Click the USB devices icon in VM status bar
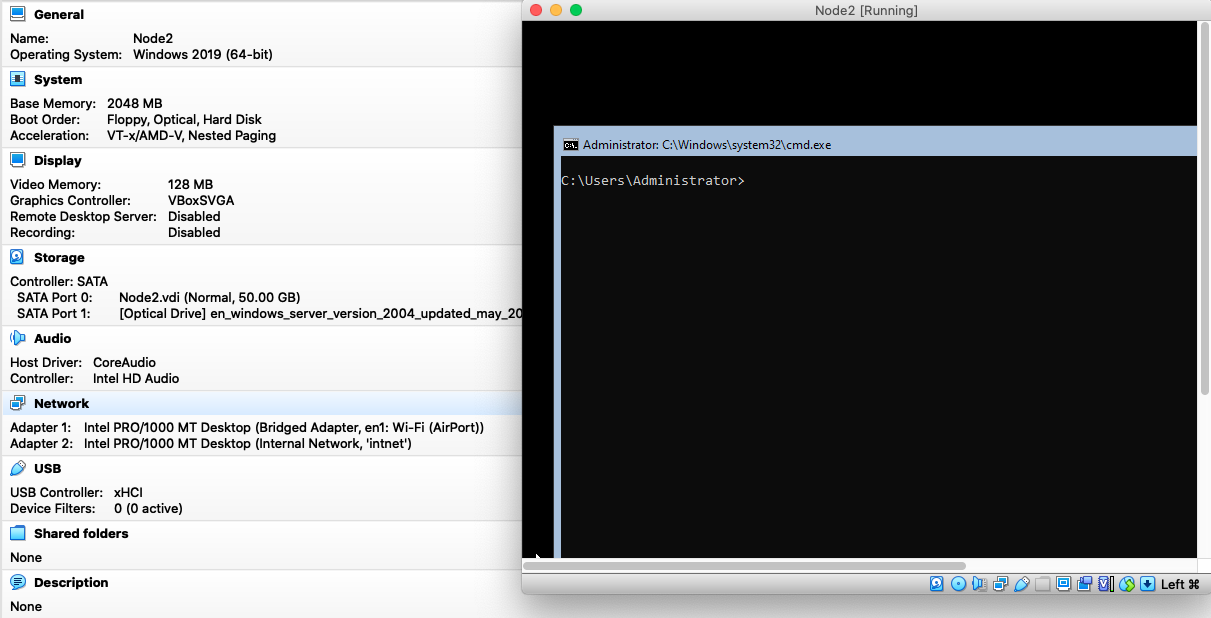1211x618 pixels. click(x=1021, y=584)
